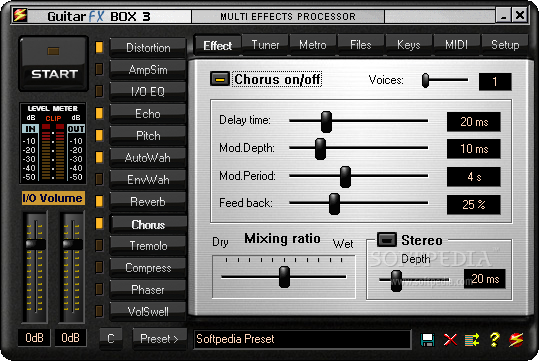The image size is (539, 361).
Task: Click the Mod.Period 4 s value box
Action: (474, 177)
